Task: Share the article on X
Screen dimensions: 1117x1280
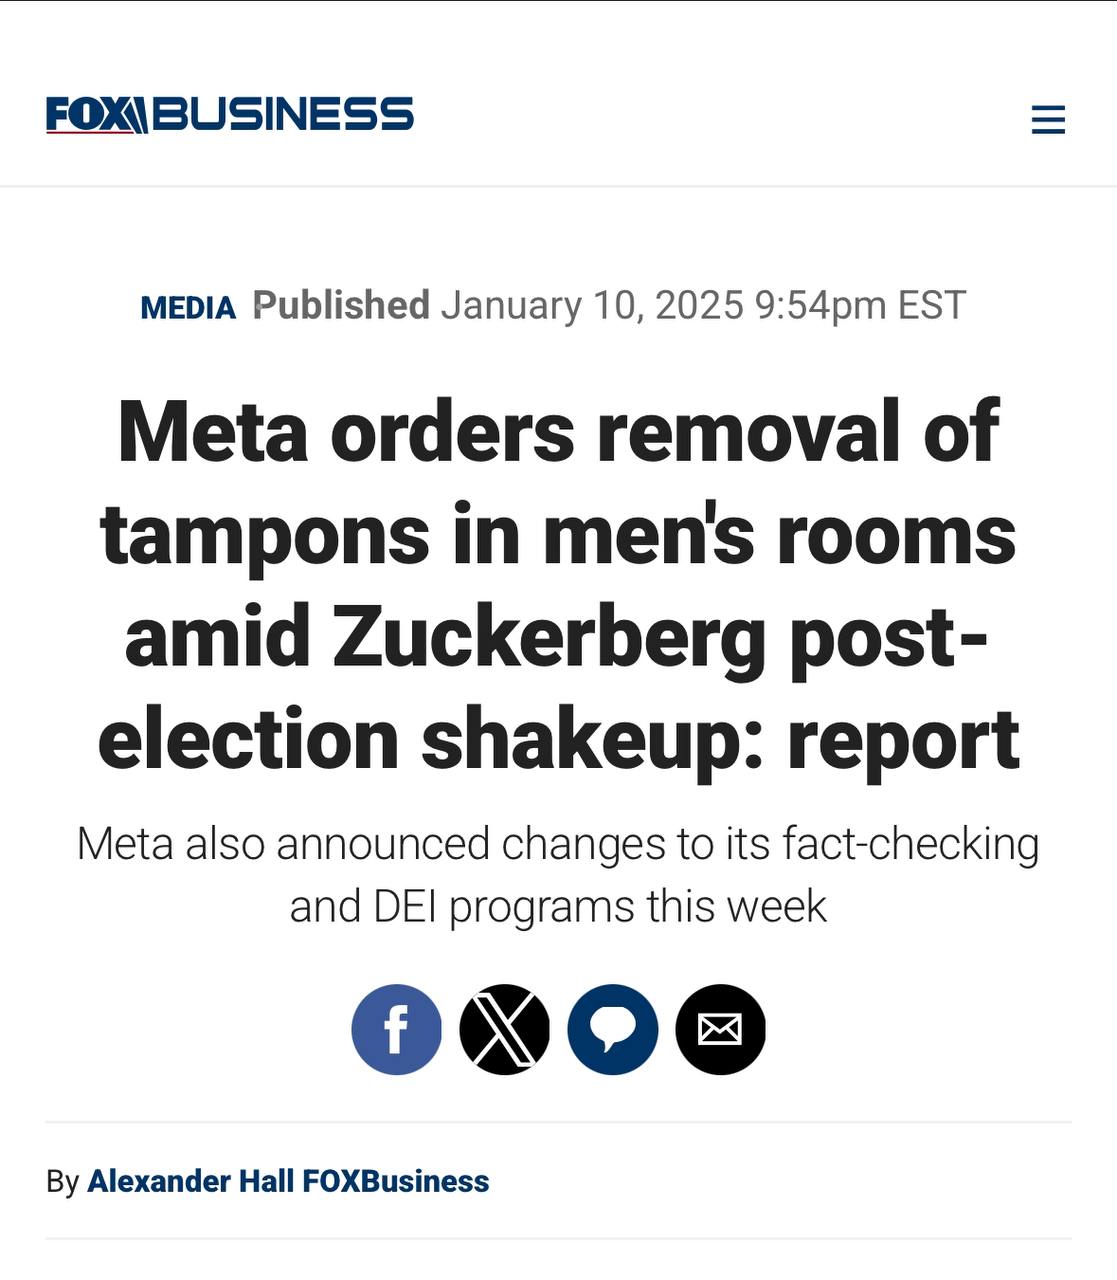Action: (504, 1029)
